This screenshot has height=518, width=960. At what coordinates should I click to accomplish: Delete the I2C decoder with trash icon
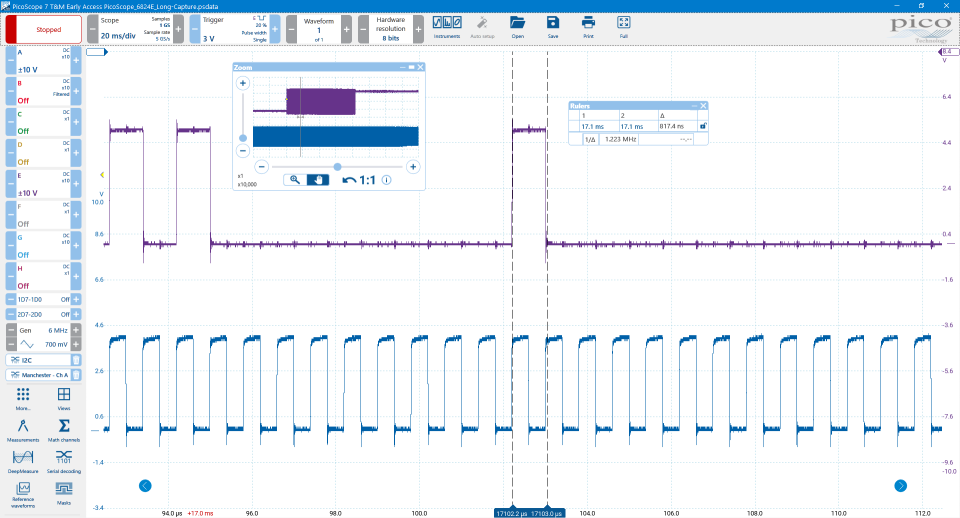[x=75, y=359]
